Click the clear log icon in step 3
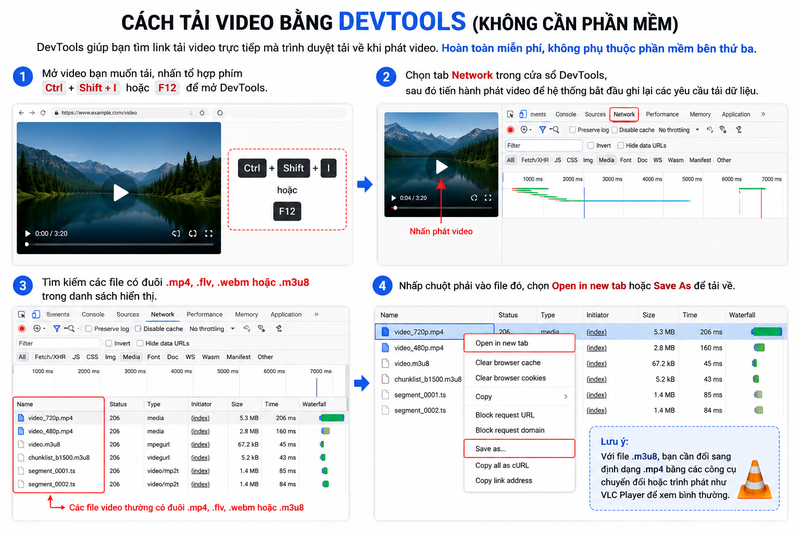The image size is (800, 533). [38, 328]
